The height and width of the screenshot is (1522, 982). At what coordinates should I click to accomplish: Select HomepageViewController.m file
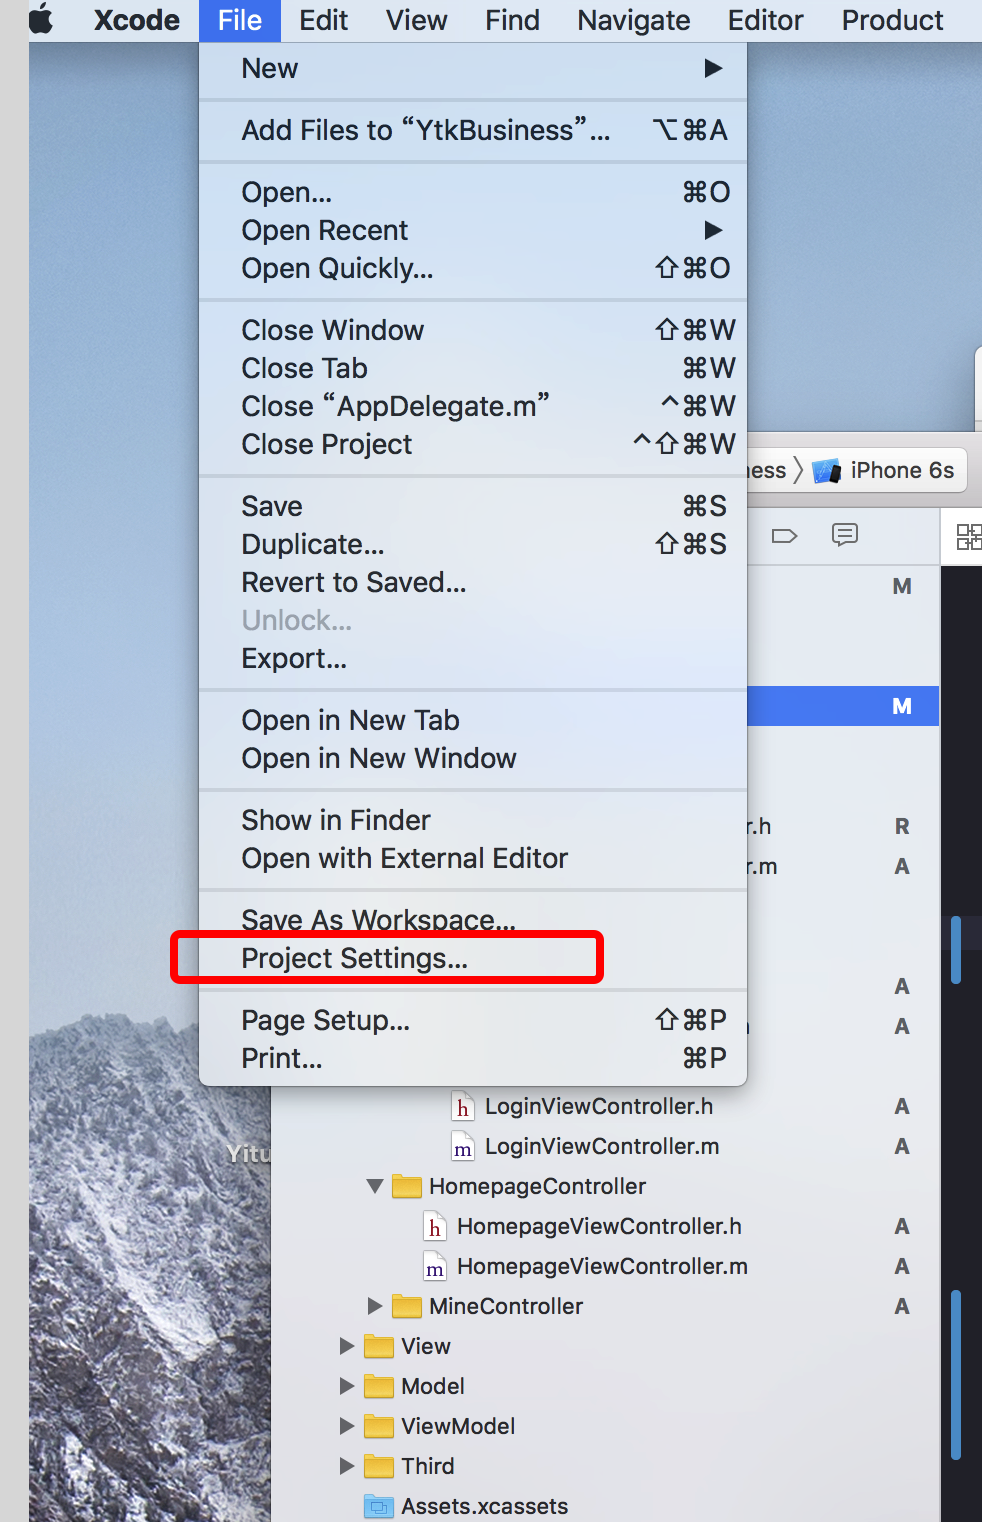(x=602, y=1266)
